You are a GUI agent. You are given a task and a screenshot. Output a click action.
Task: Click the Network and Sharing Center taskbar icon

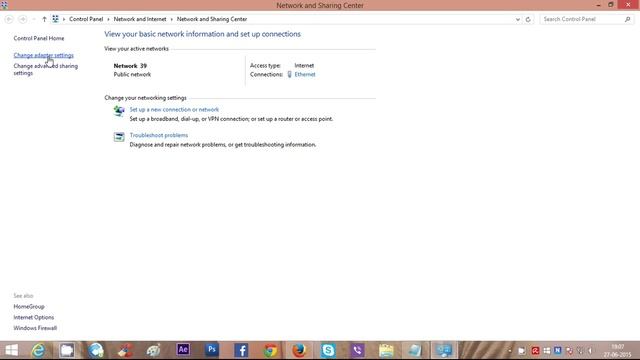tap(444, 350)
